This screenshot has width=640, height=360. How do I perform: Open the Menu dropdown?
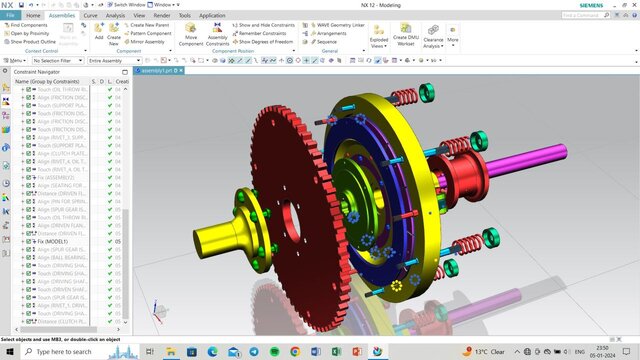pyautogui.click(x=15, y=60)
